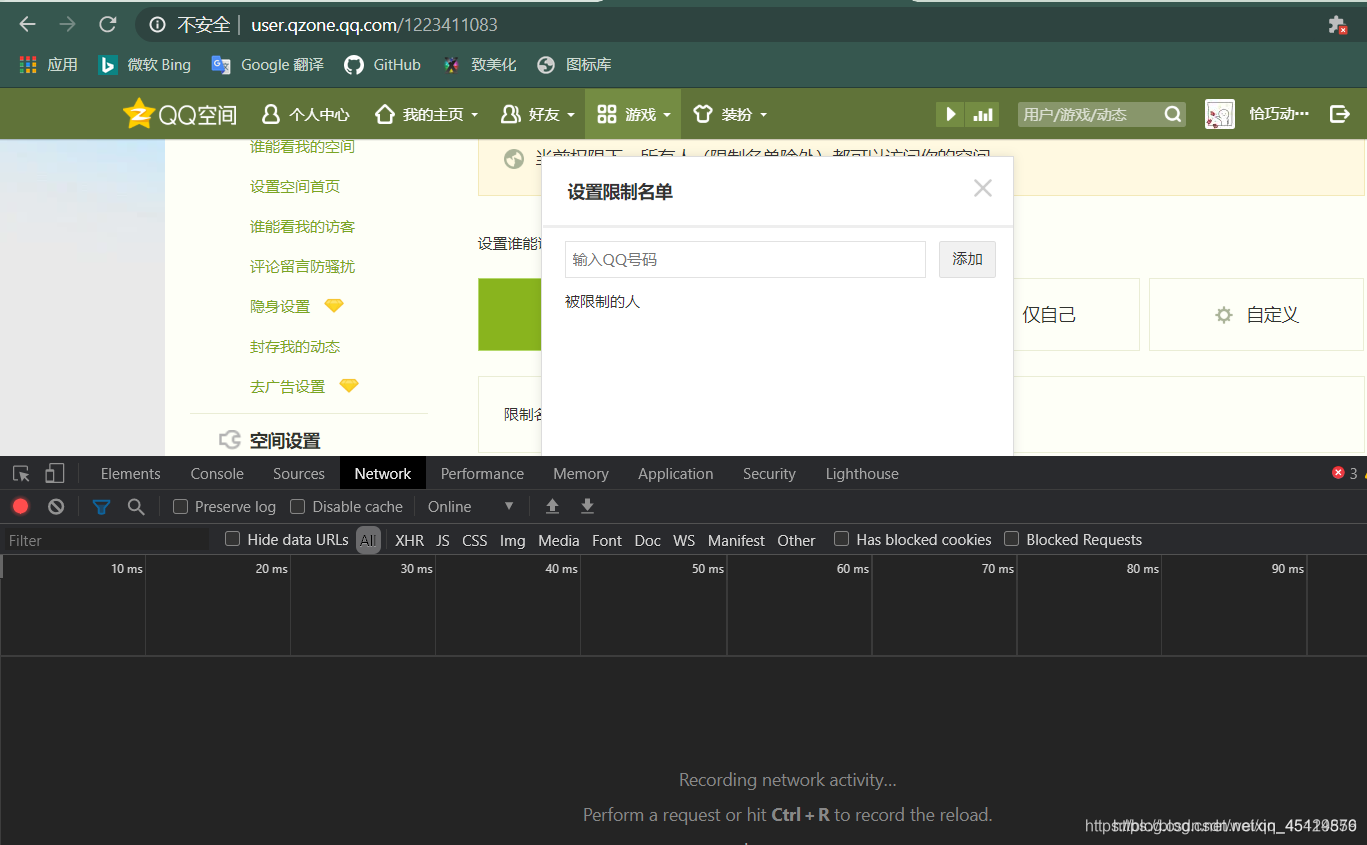Open the 微软 Bing bookmark
The height and width of the screenshot is (845, 1367).
(x=144, y=64)
